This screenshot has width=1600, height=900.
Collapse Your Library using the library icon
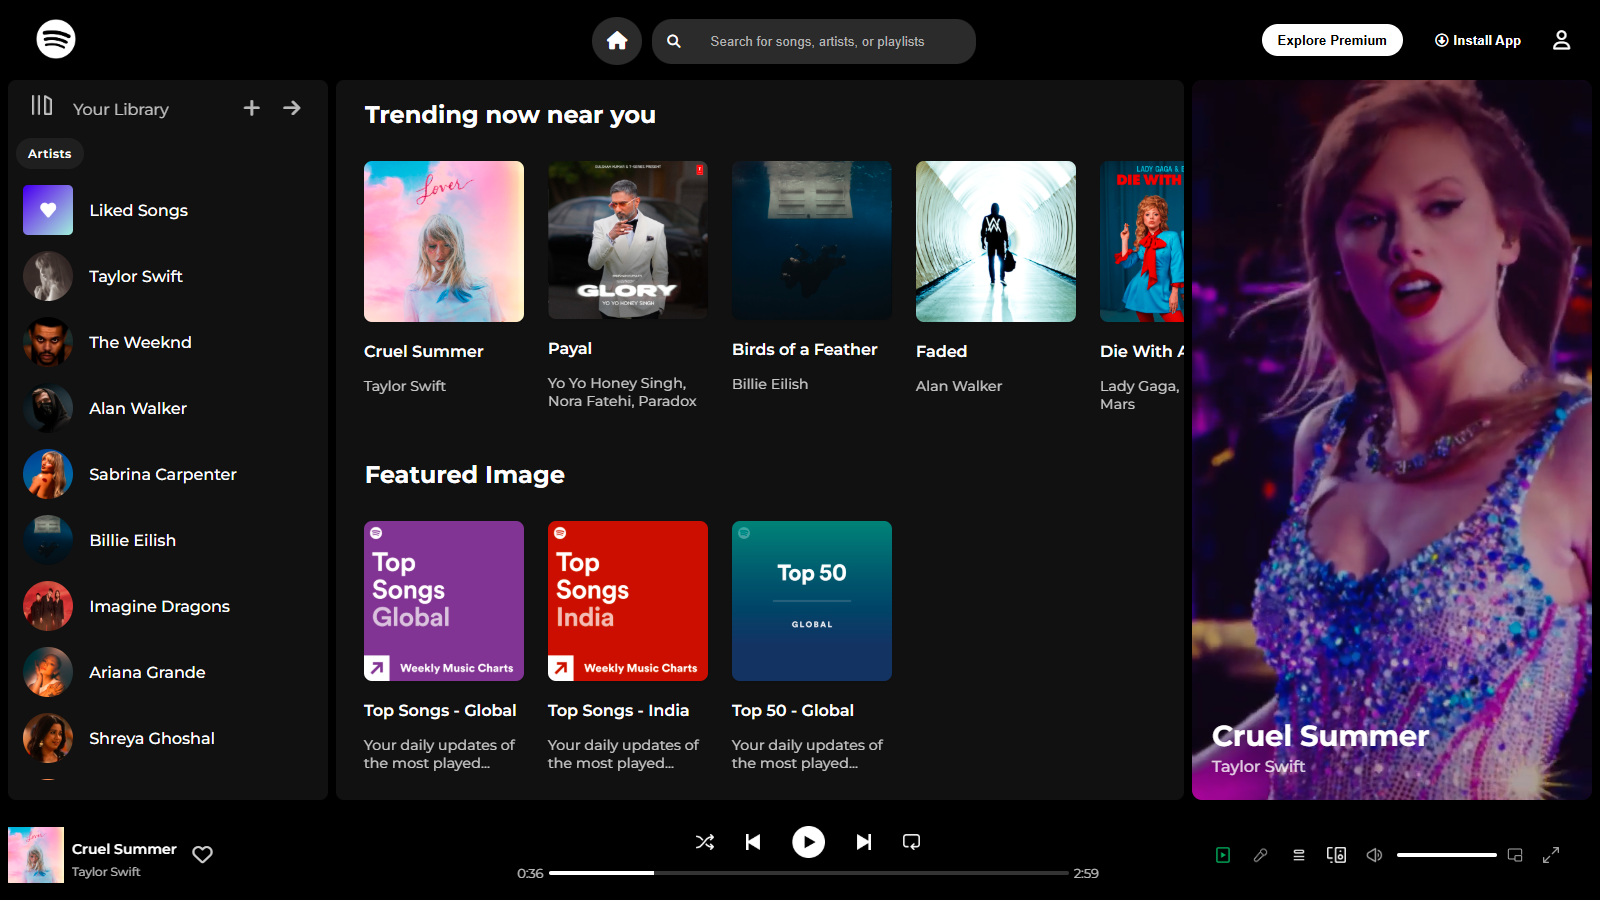click(x=42, y=106)
